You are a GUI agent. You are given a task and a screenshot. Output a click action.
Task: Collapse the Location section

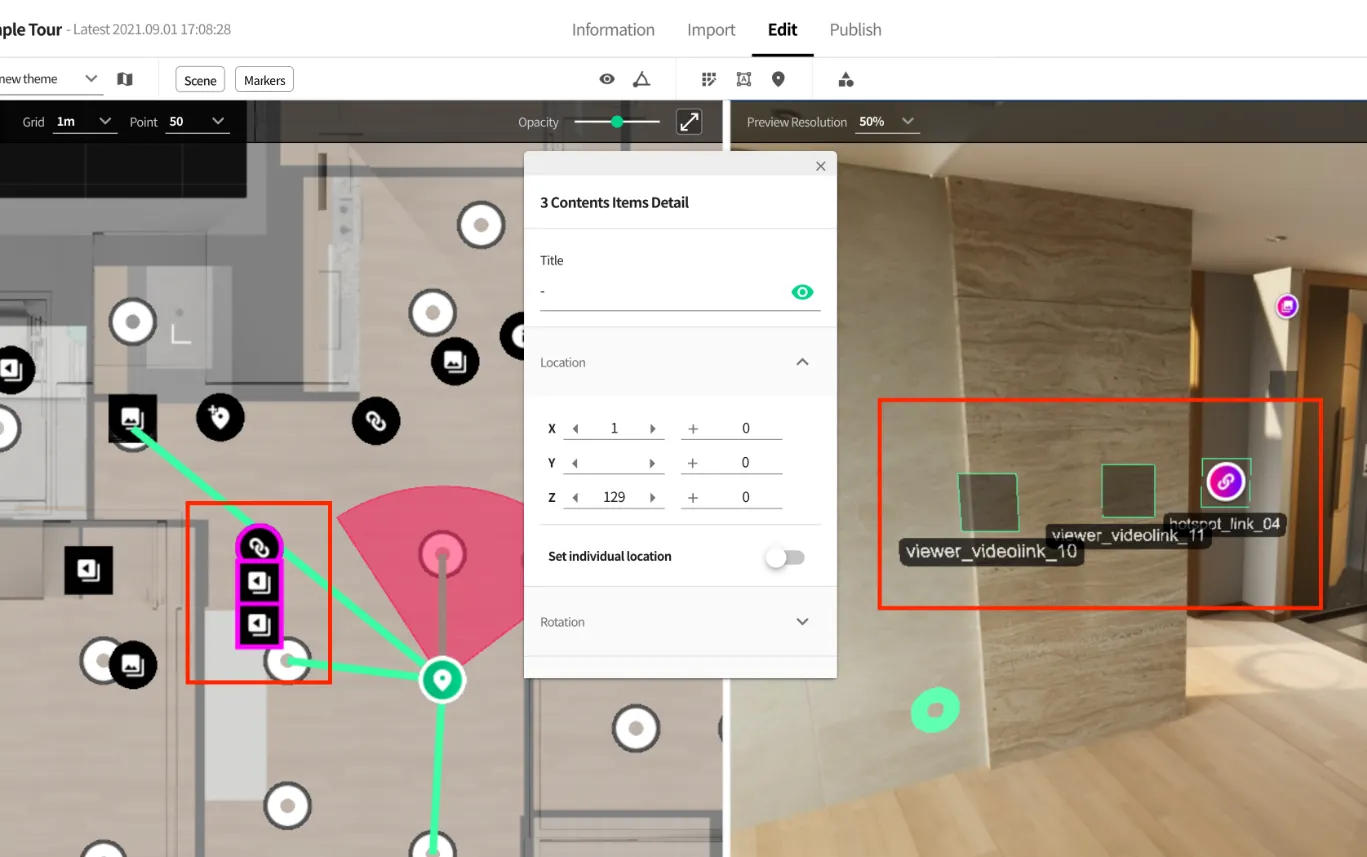click(x=802, y=362)
